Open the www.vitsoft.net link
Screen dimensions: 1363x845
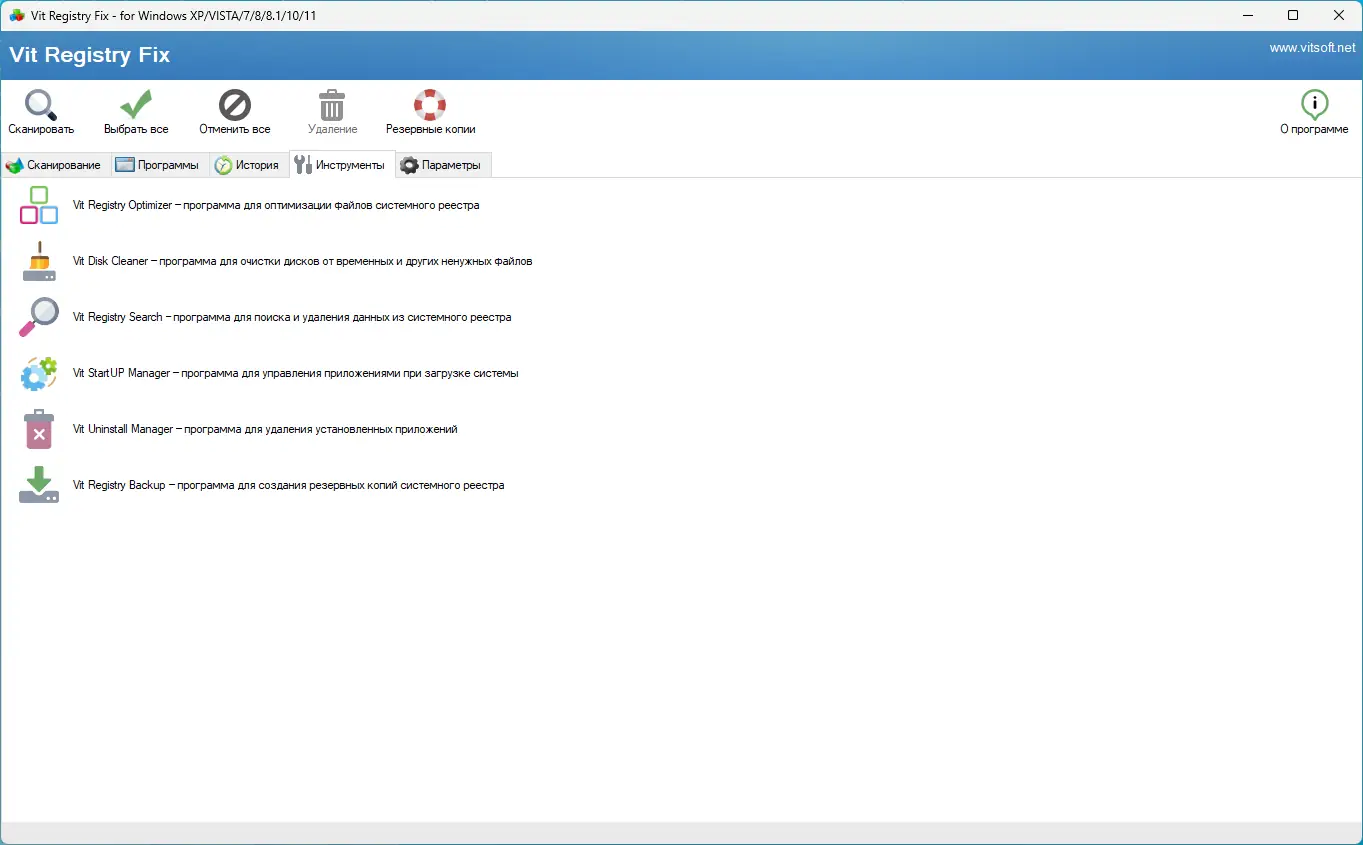1312,48
